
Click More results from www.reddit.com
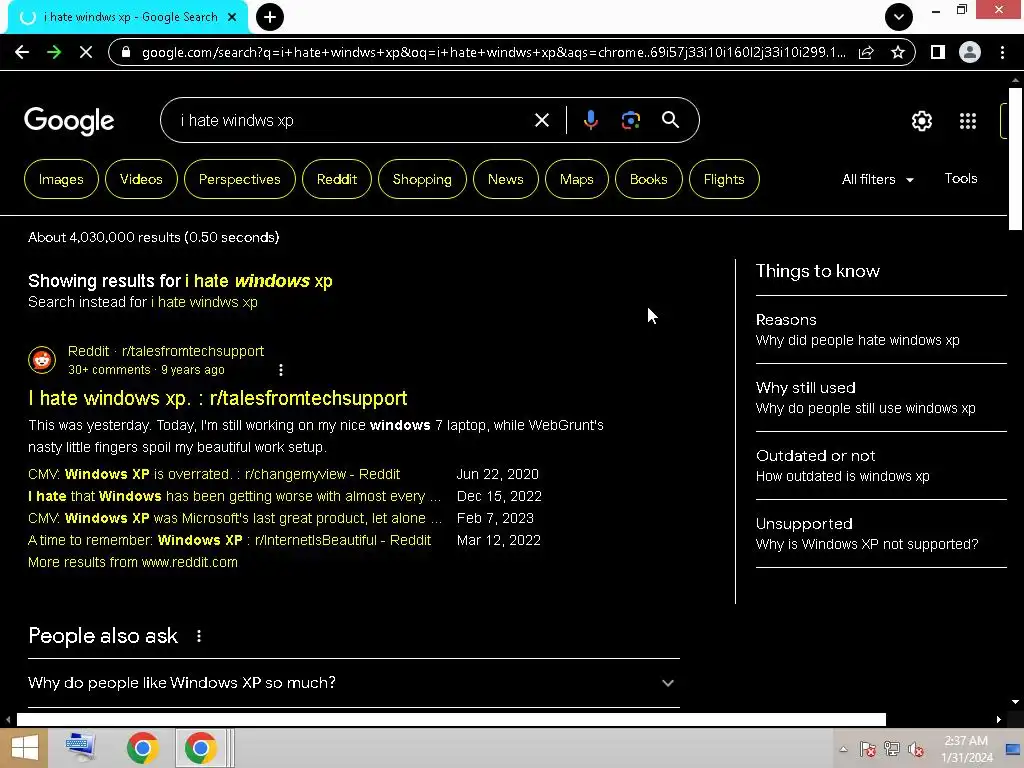tap(133, 562)
